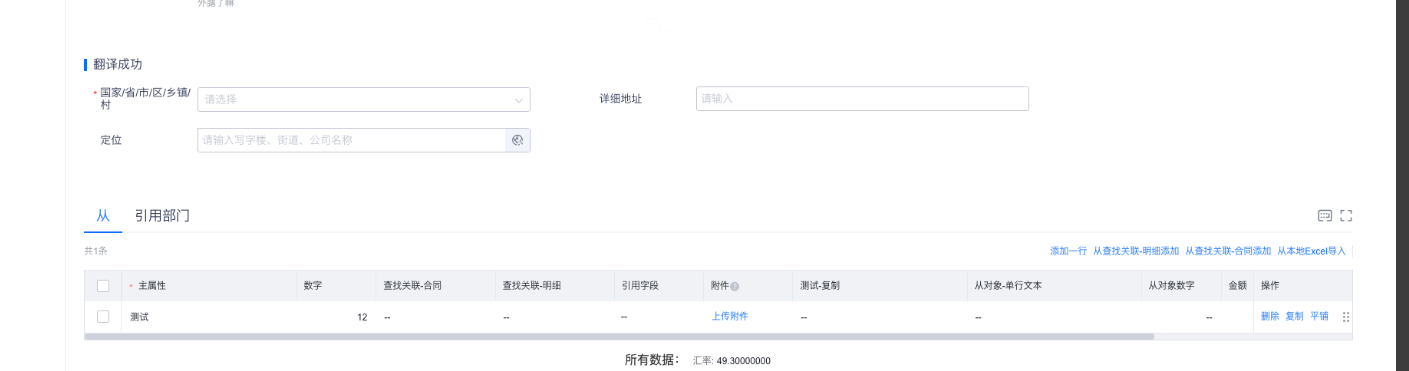
Task: Click 从查找关联-合同添加 link
Action: (1228, 251)
